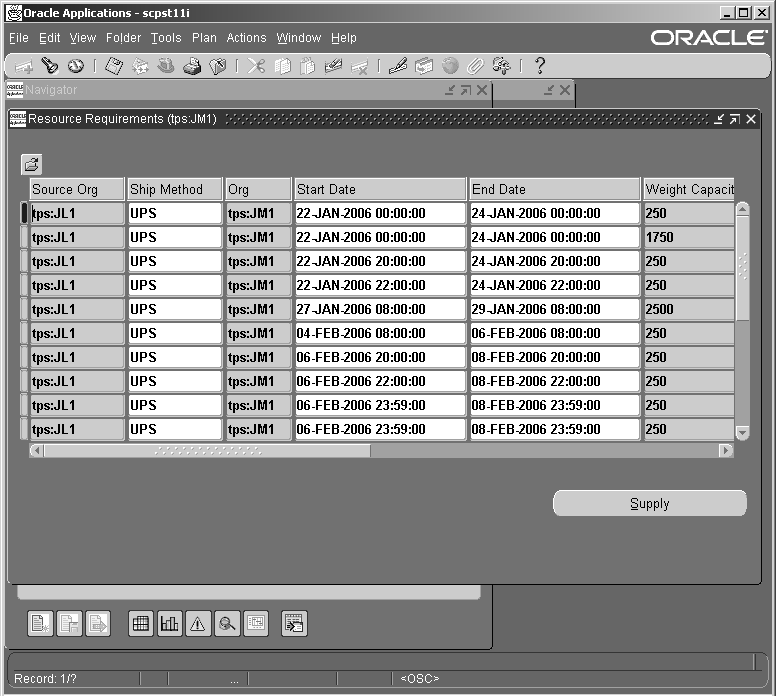Click the Edit Field pen icon
This screenshot has height=696, width=776.
point(398,66)
